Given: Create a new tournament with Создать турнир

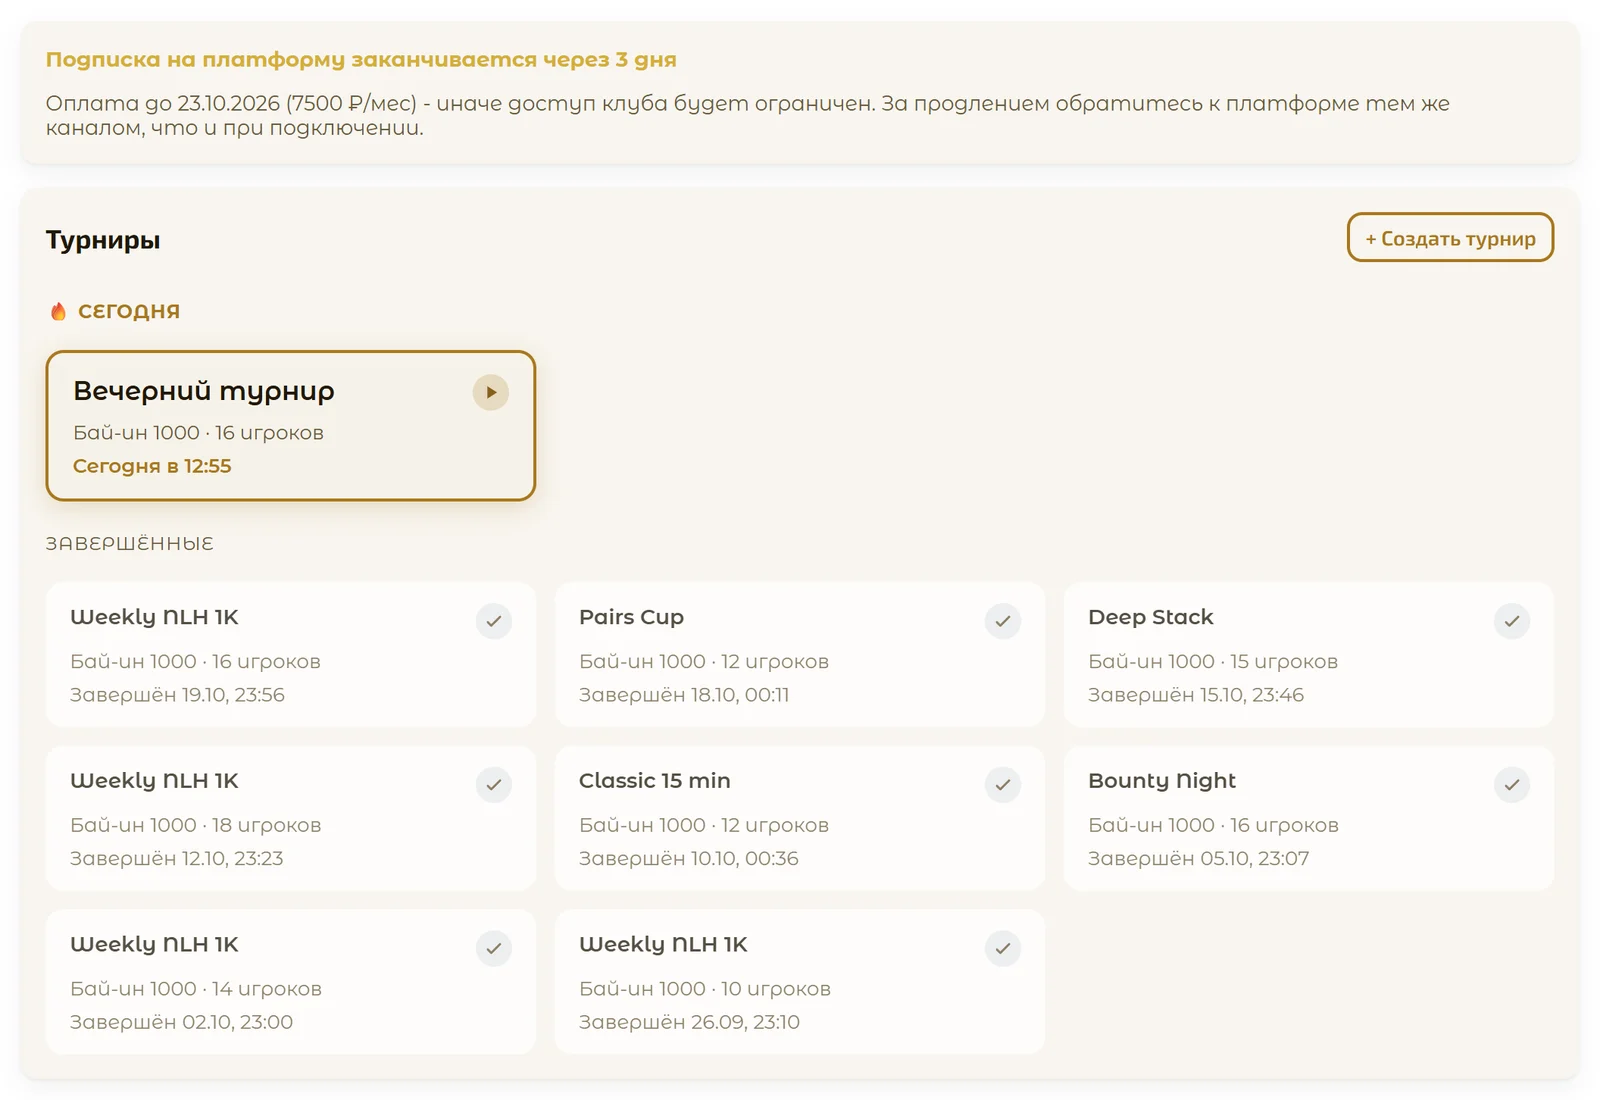Looking at the screenshot, I should [x=1450, y=238].
